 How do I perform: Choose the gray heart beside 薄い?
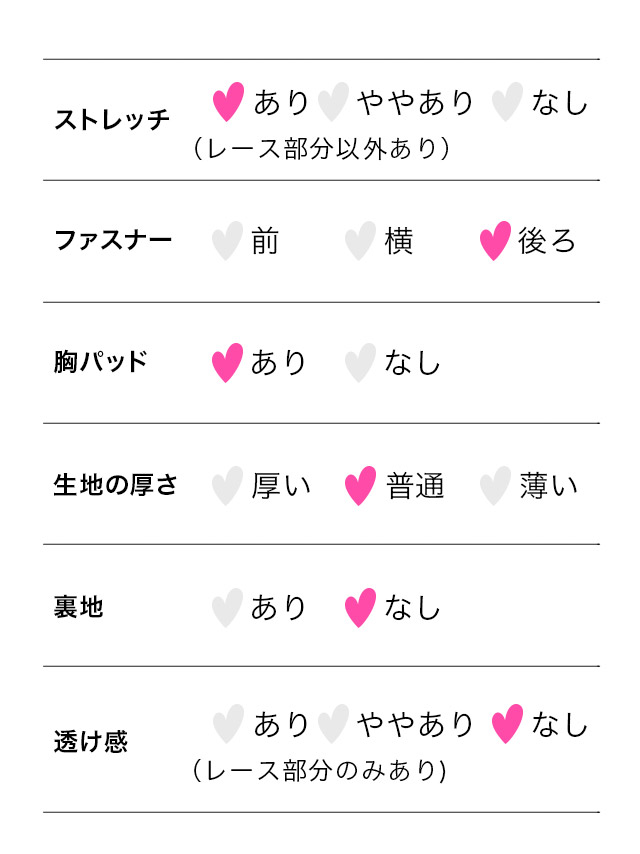[495, 486]
